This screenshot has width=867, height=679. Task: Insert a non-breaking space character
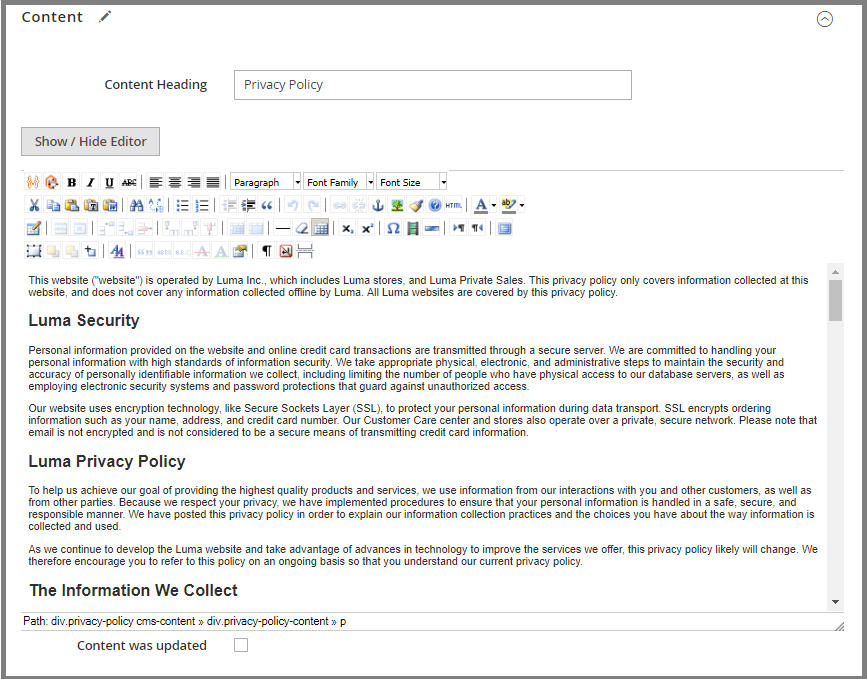286,252
